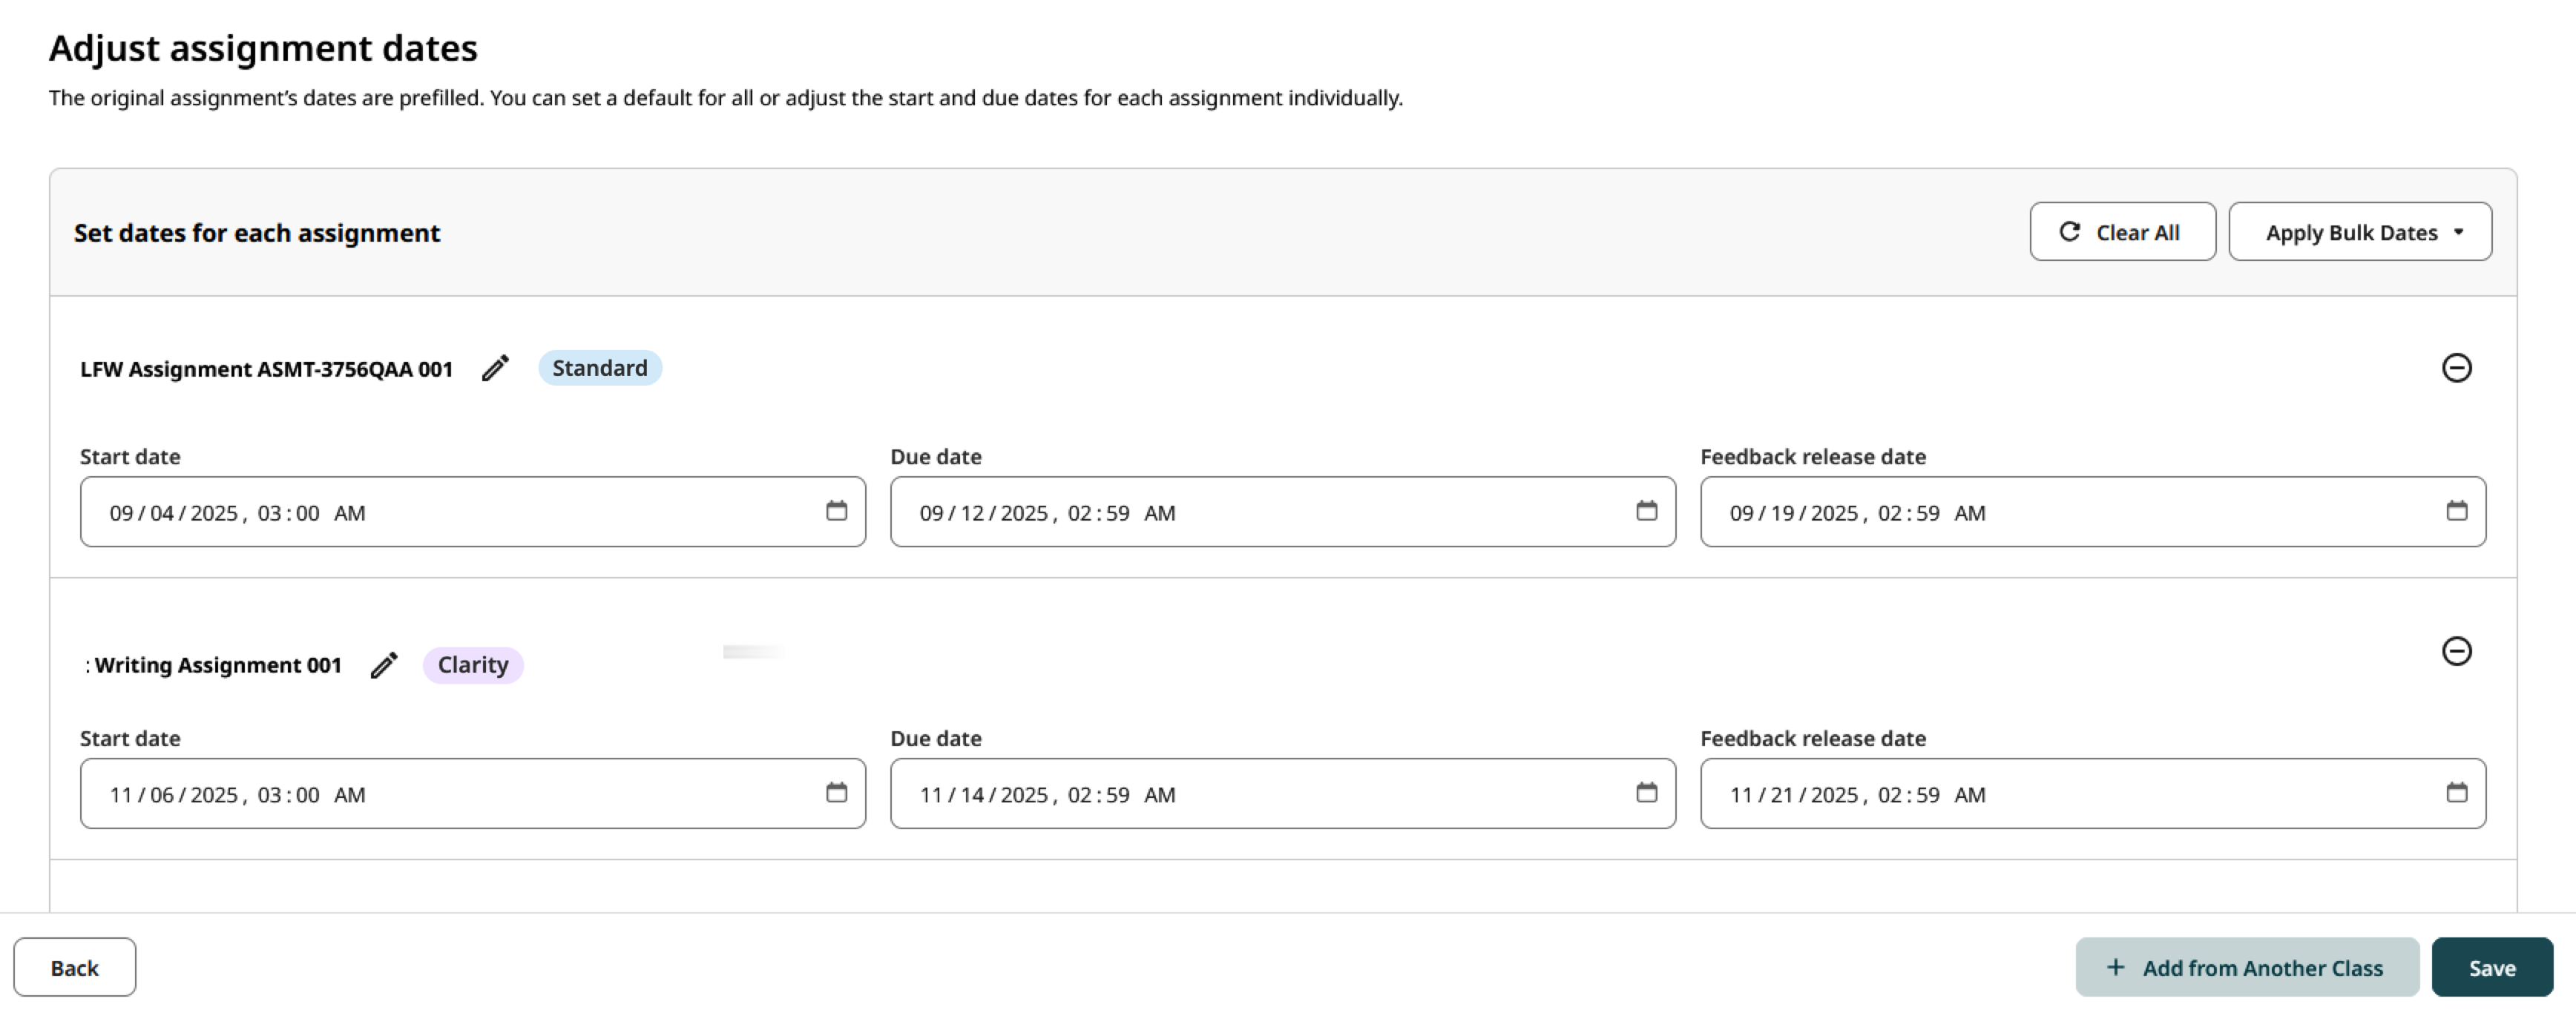The width and height of the screenshot is (2576, 1013).
Task: Go Back to the previous step
Action: coord(75,967)
